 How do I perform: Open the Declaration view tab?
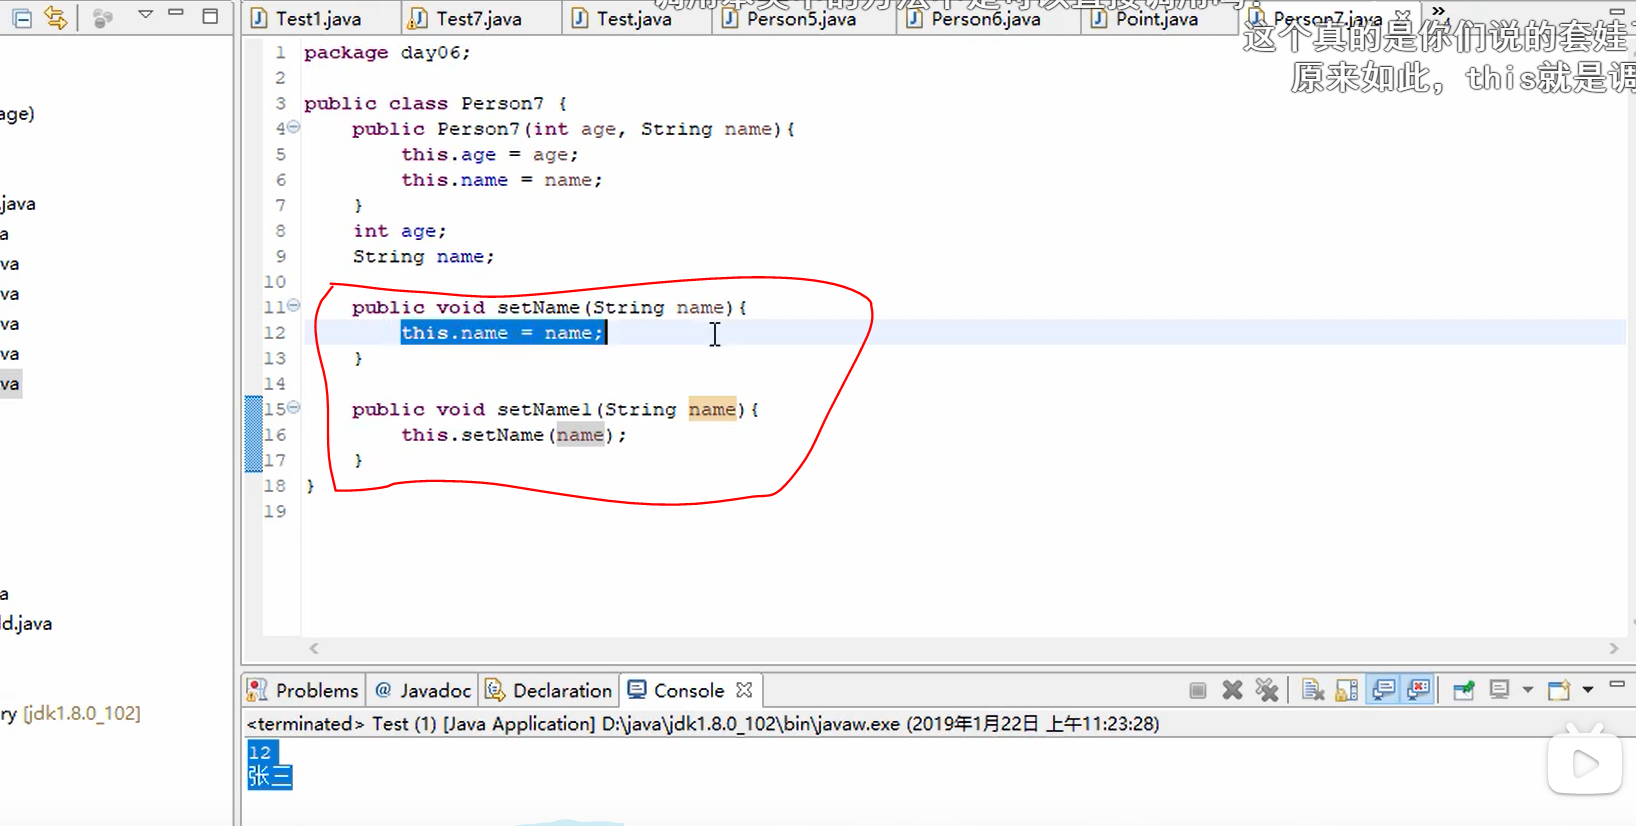(549, 690)
